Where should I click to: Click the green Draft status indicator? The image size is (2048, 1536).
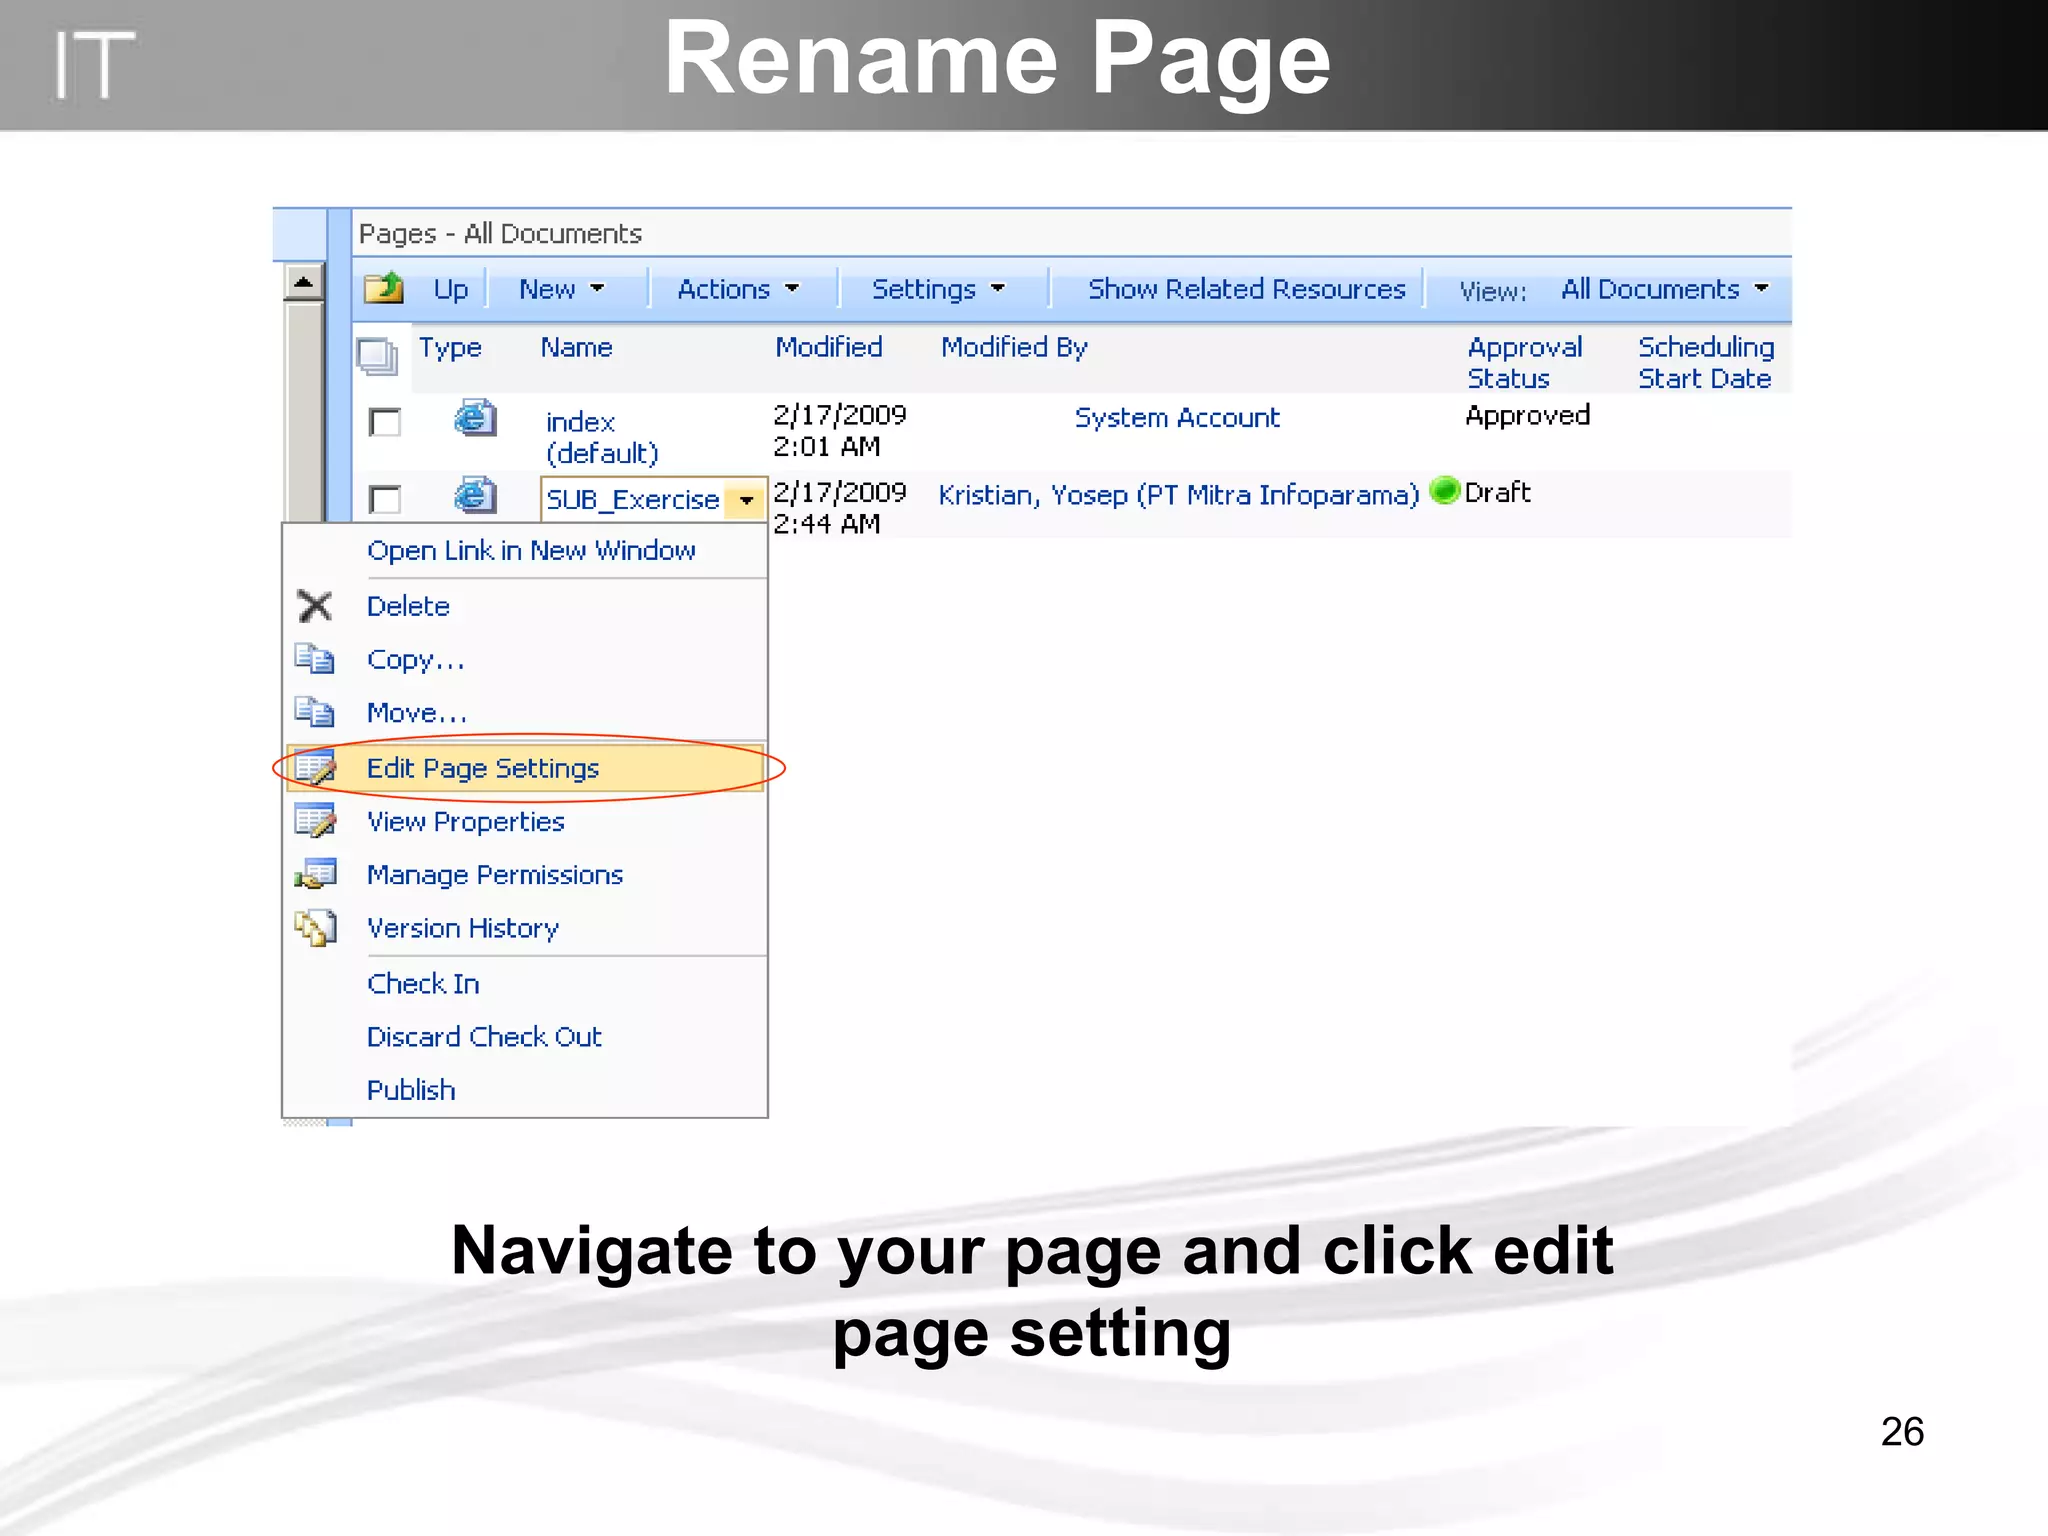[1444, 490]
